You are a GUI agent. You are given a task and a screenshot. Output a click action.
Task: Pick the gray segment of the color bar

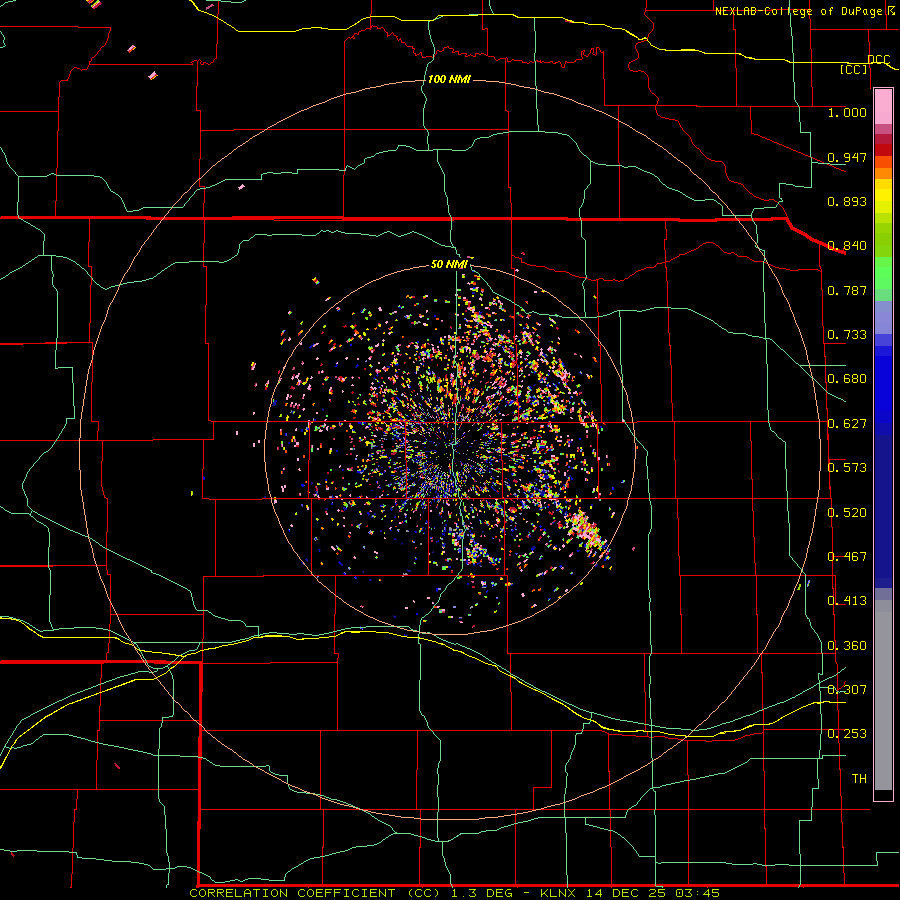pos(883,695)
